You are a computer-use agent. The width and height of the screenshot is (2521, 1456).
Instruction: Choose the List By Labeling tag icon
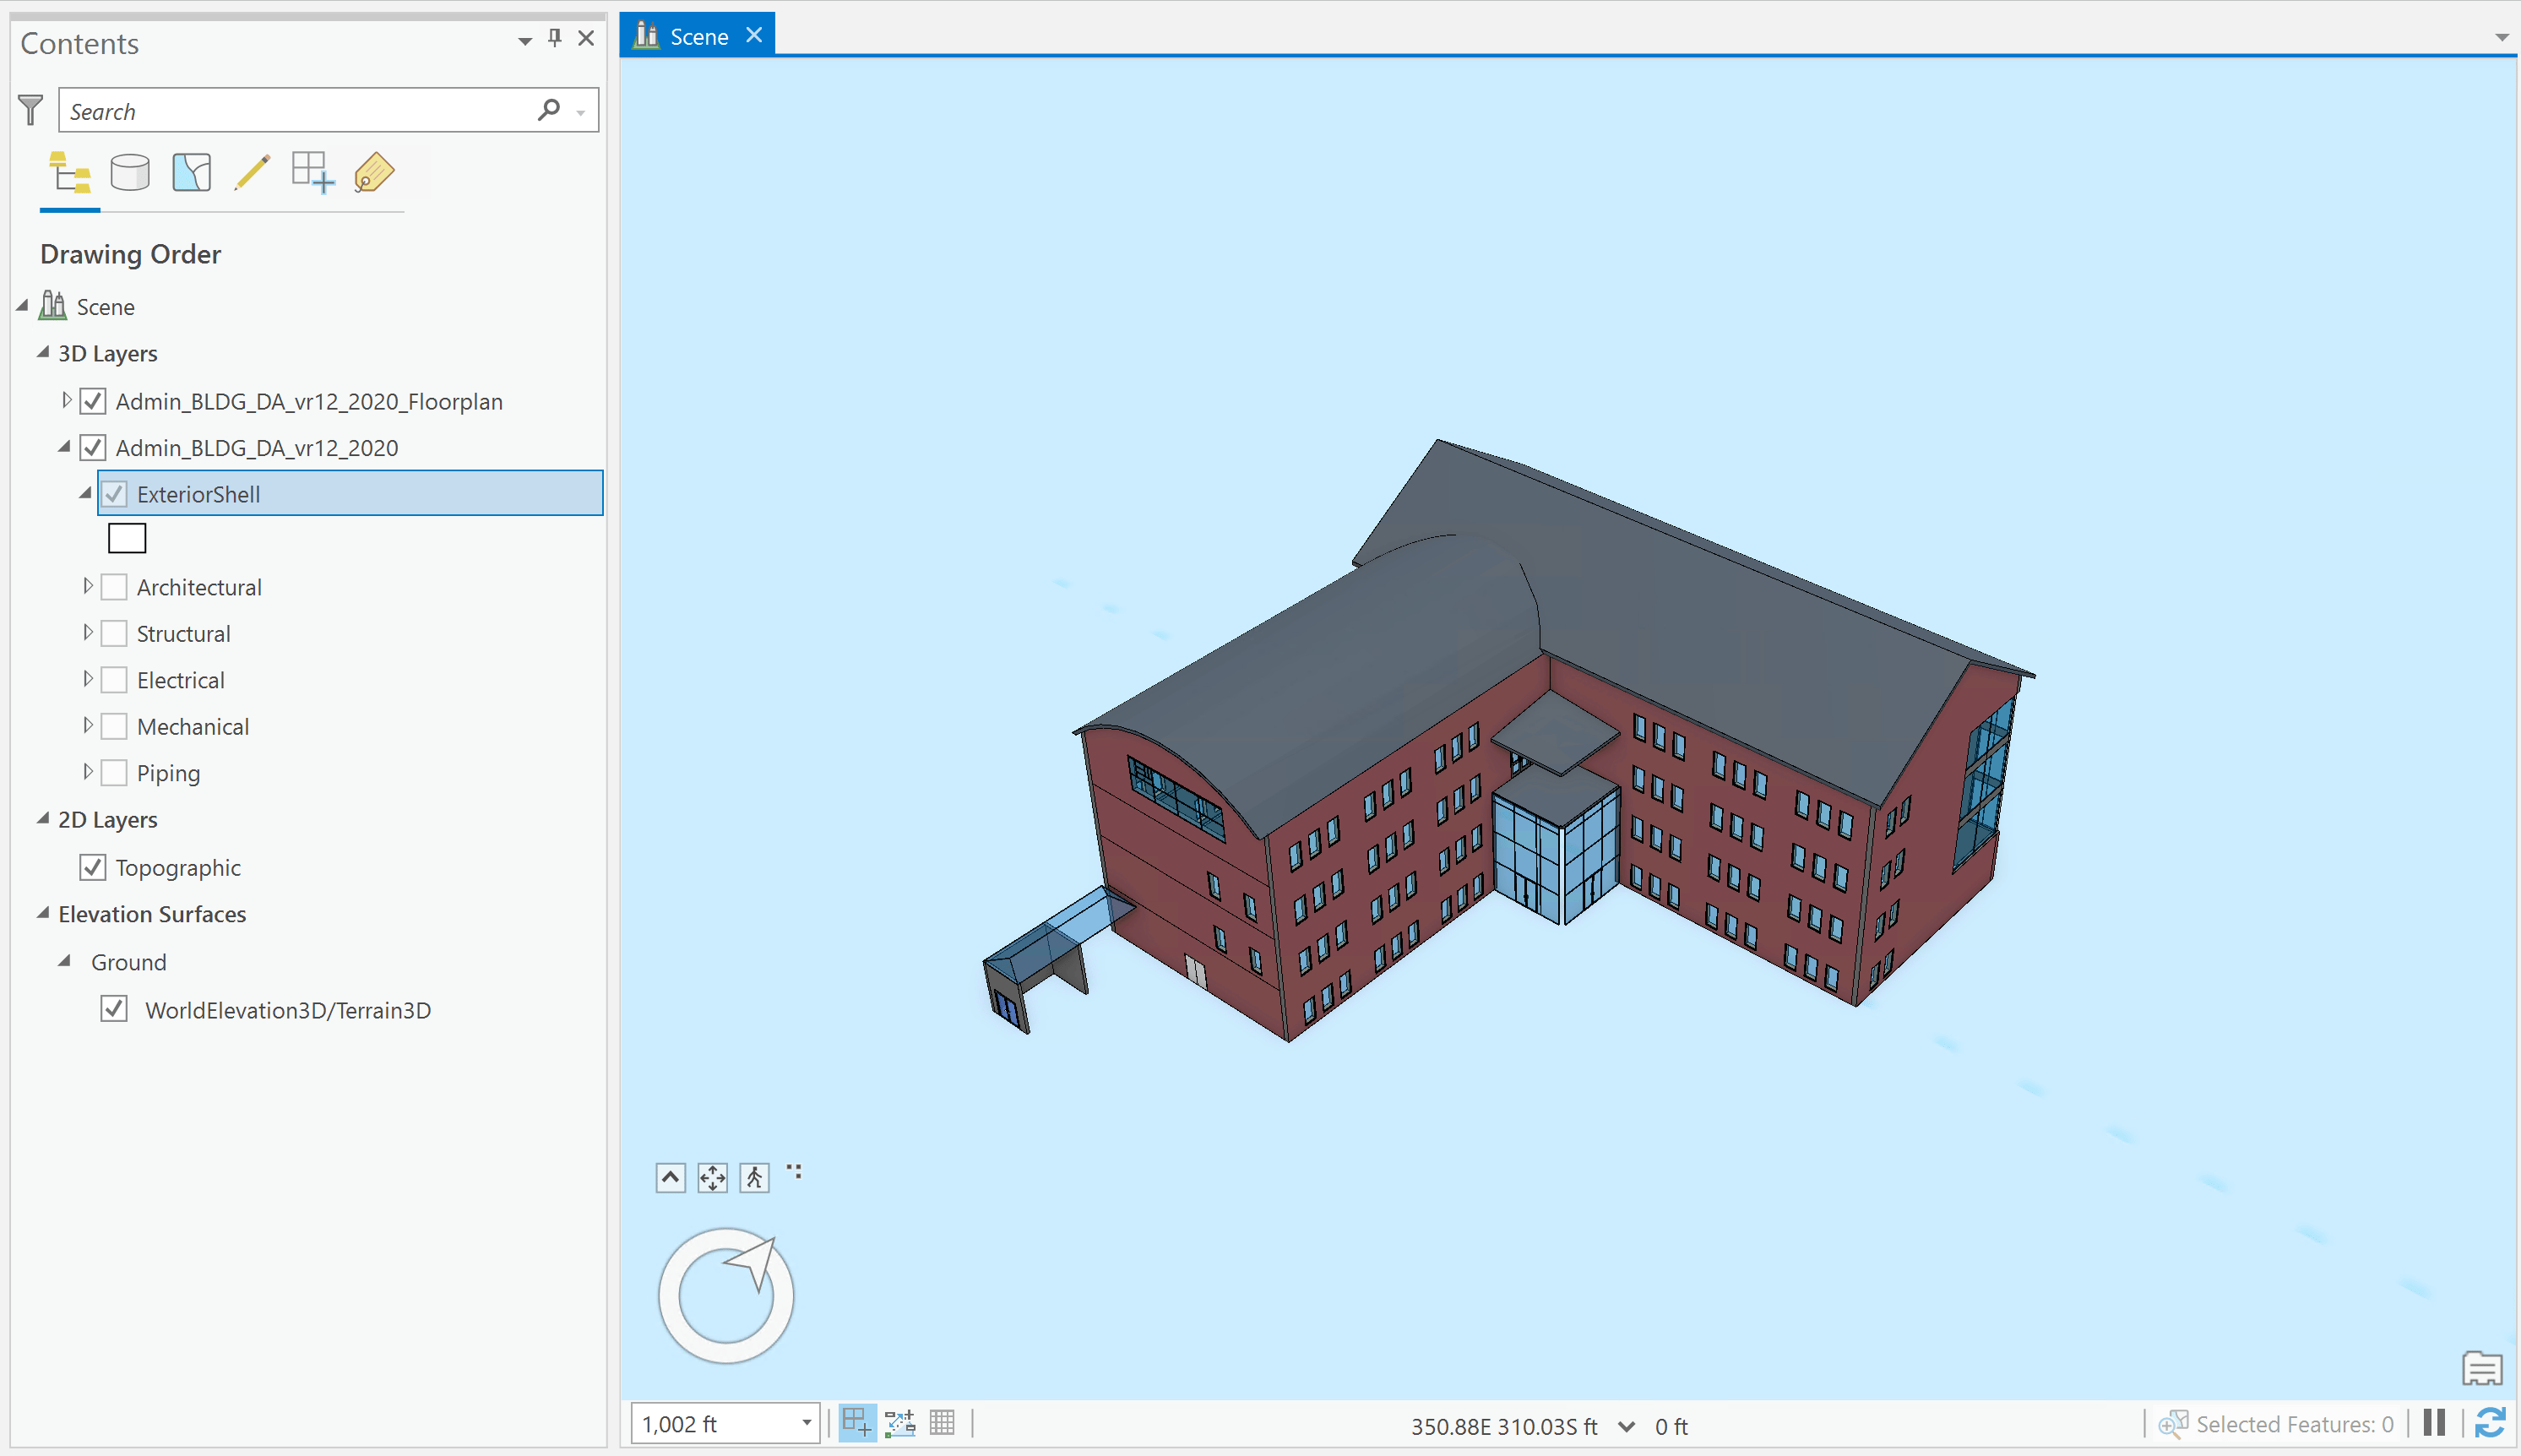[374, 173]
